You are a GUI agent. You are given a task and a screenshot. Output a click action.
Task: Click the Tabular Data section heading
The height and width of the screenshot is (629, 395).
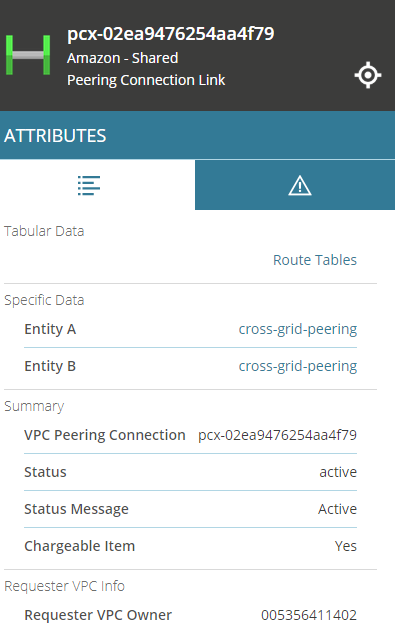(44, 231)
